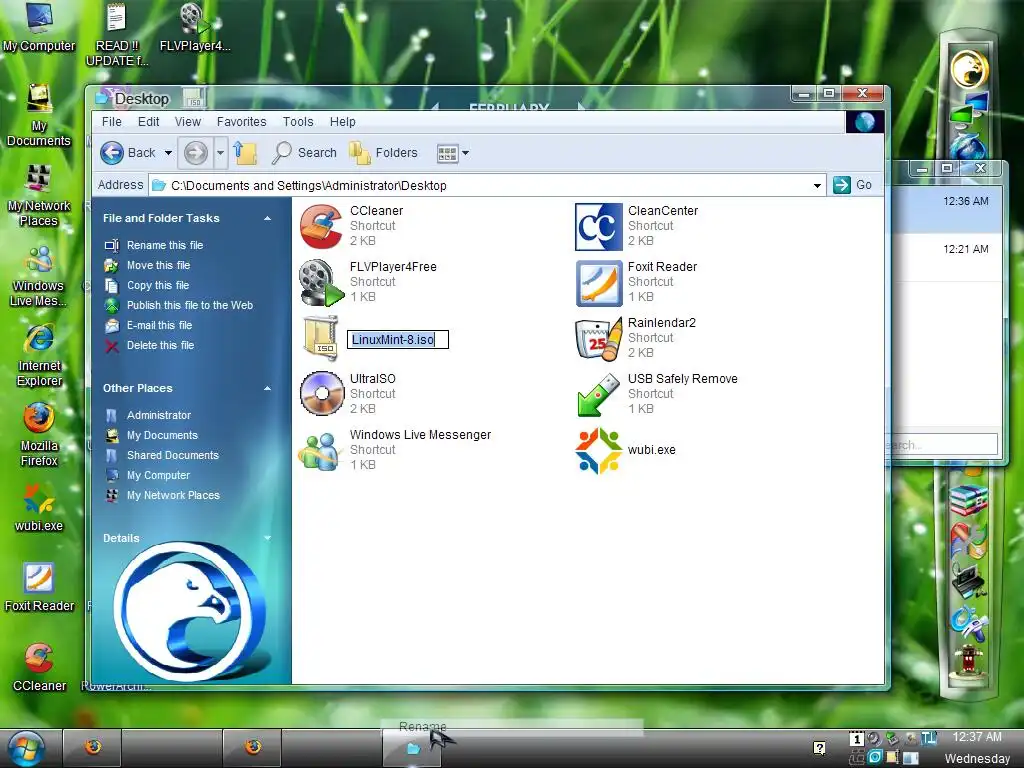Open the File menu
1024x768 pixels.
(112, 121)
